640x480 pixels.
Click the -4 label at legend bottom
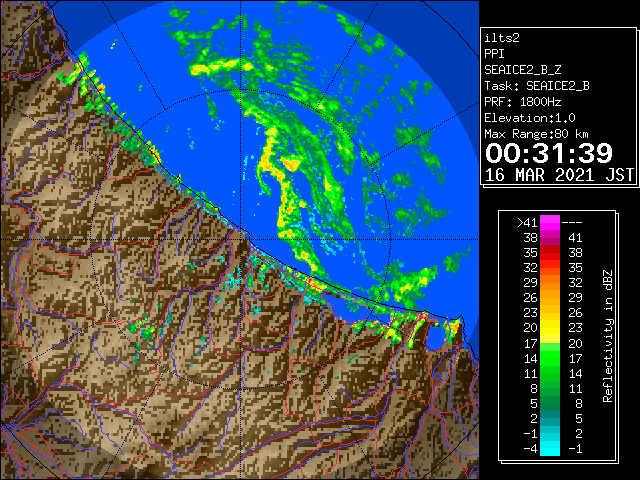530,449
